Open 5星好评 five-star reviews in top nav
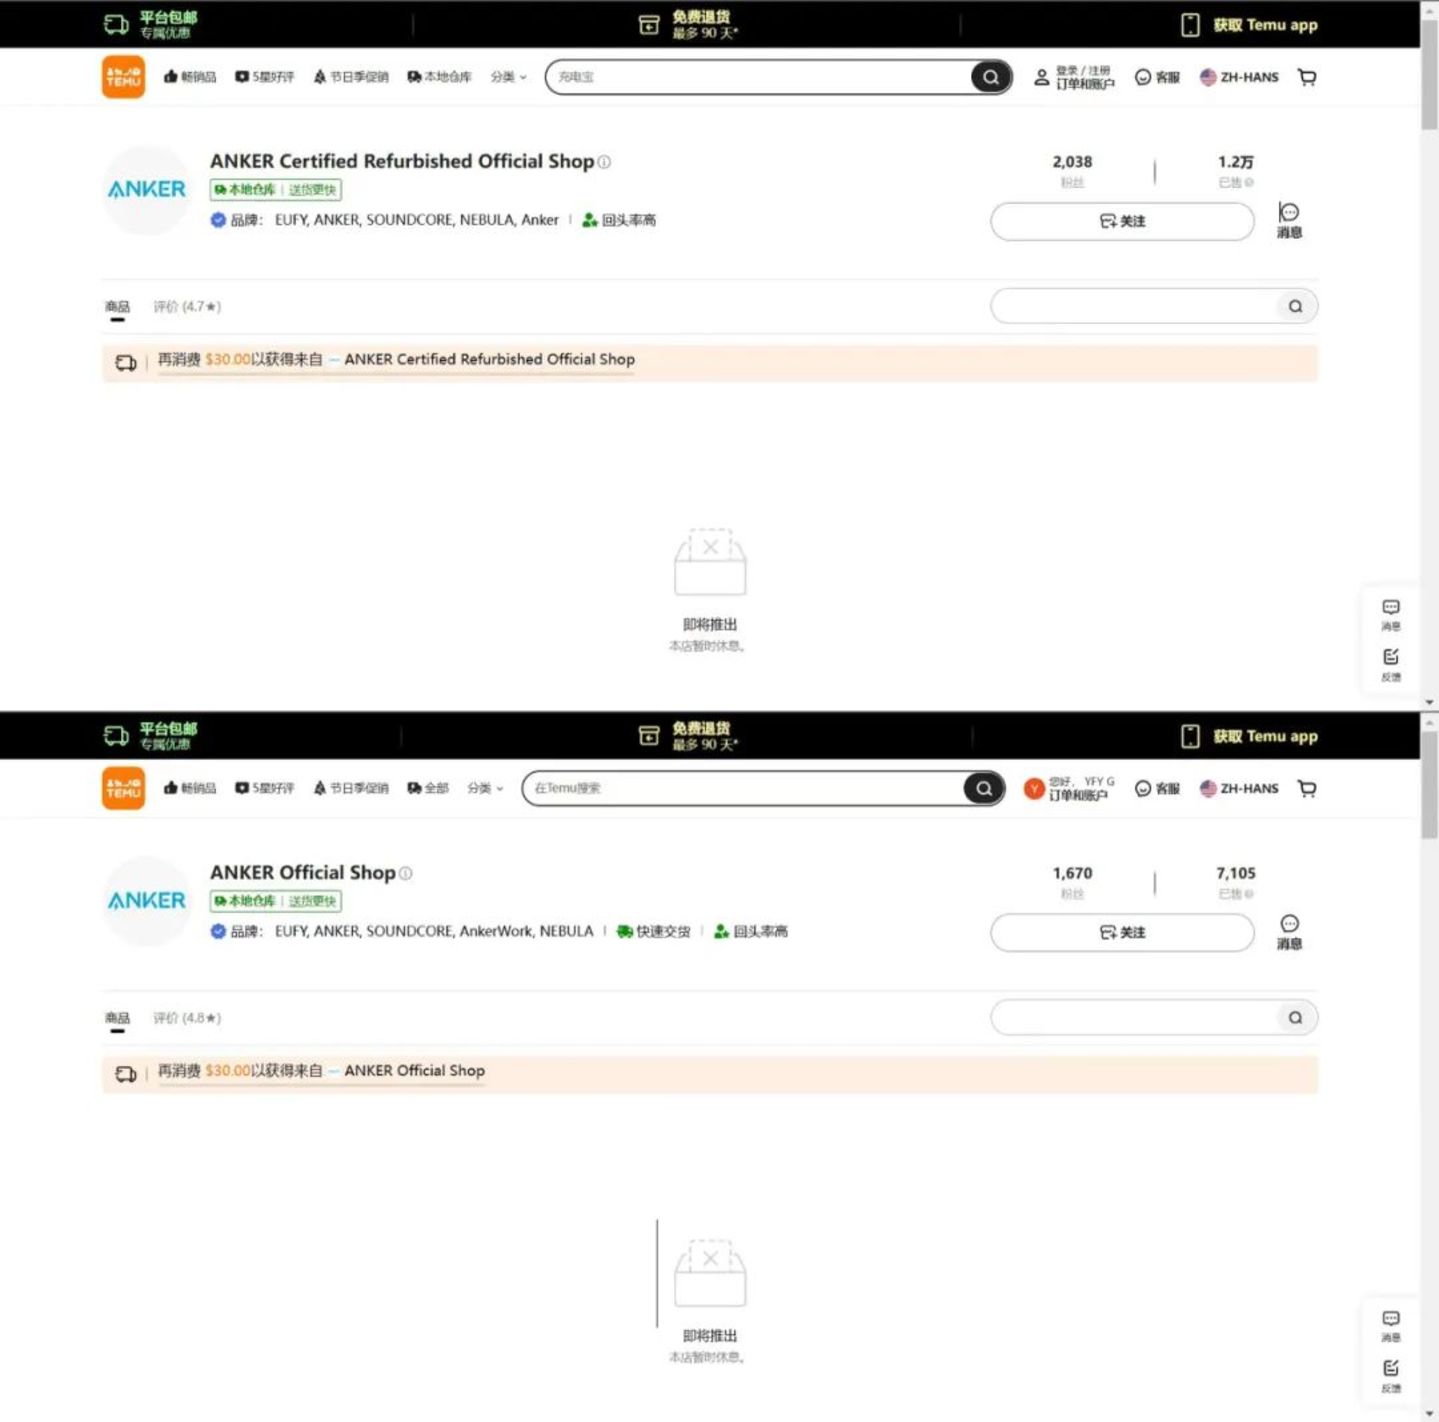This screenshot has height=1422, width=1439. pyautogui.click(x=264, y=77)
